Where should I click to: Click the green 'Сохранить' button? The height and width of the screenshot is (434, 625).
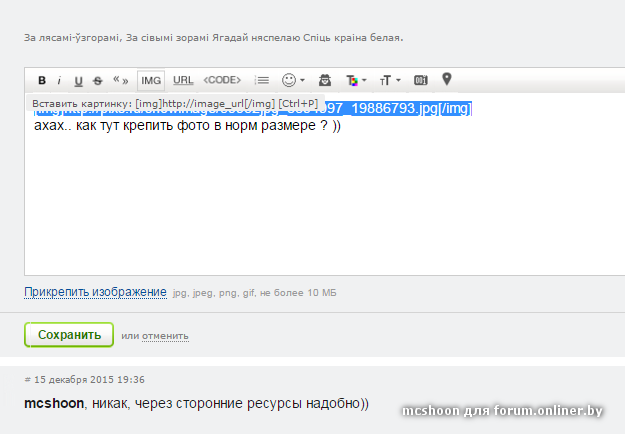(x=69, y=335)
